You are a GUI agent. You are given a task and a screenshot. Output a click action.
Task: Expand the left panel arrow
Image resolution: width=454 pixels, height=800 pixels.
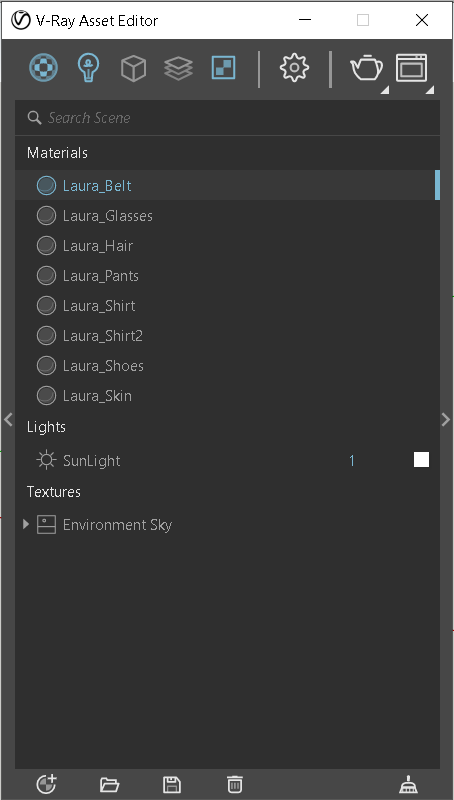pos(8,419)
